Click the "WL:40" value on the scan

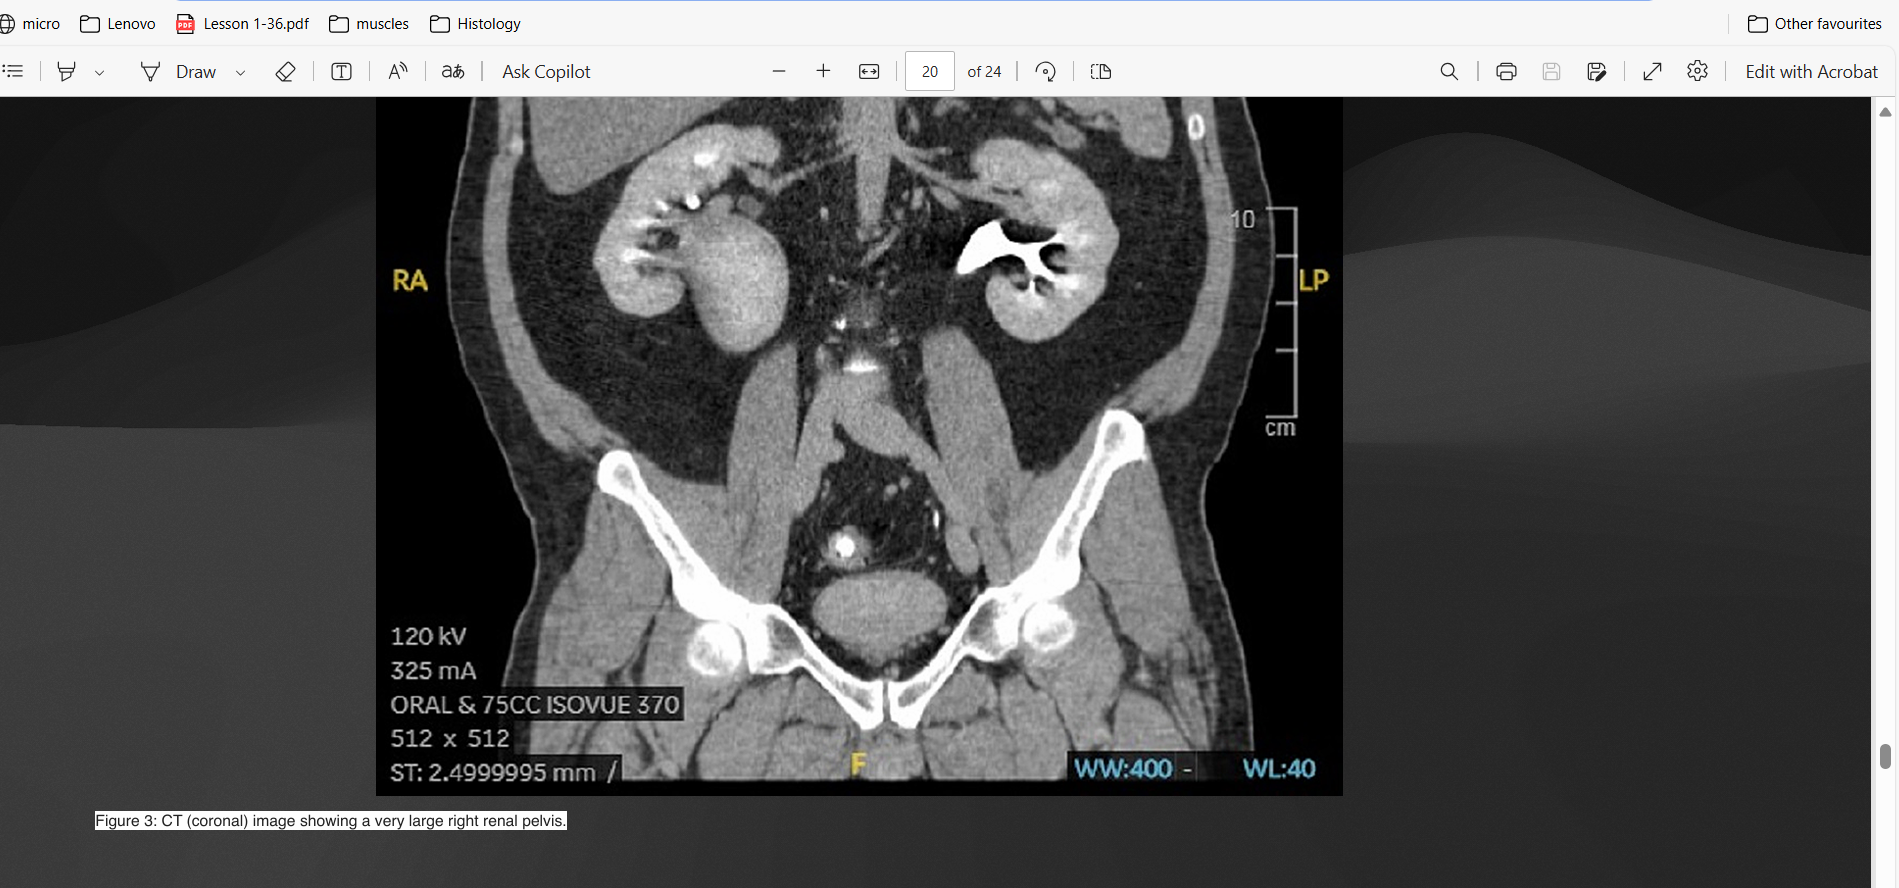[1279, 768]
